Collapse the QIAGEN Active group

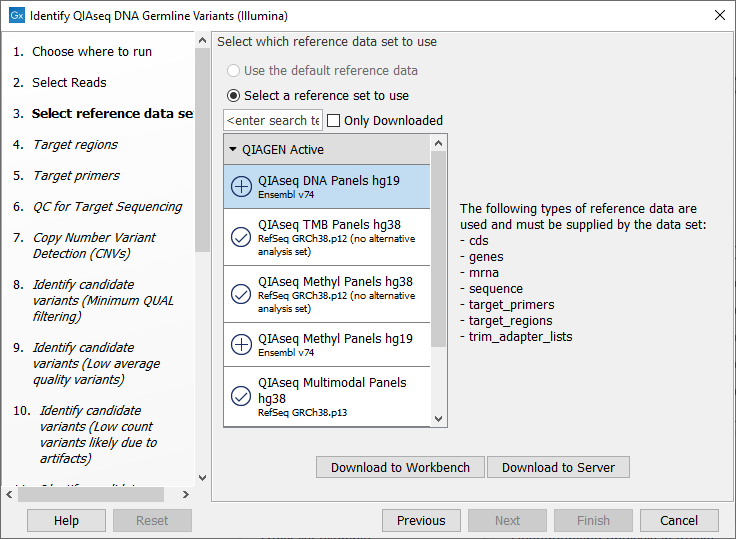click(x=232, y=150)
